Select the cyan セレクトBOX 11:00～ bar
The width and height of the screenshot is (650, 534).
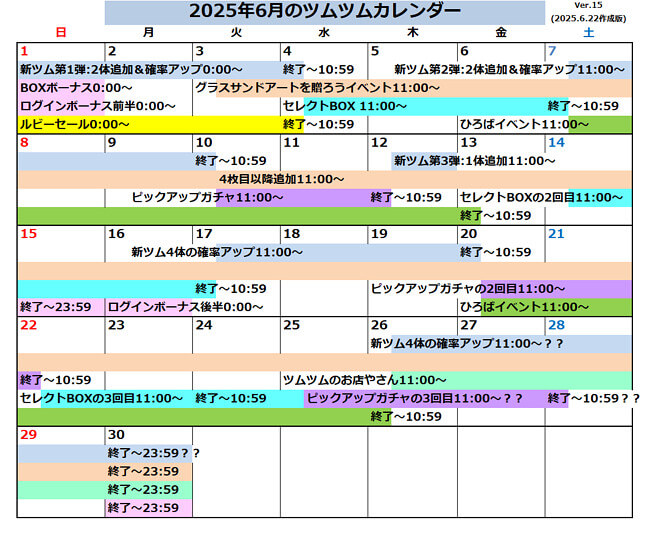338,106
